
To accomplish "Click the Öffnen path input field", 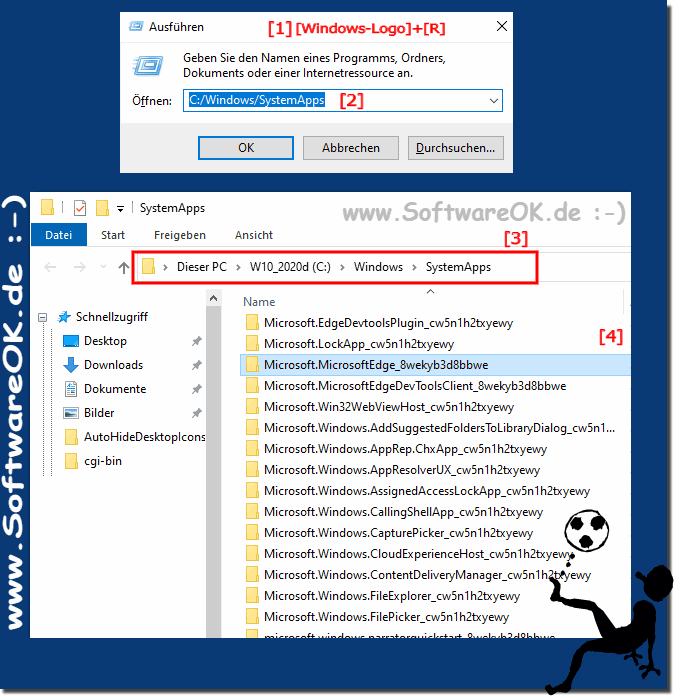I will (x=342, y=100).
